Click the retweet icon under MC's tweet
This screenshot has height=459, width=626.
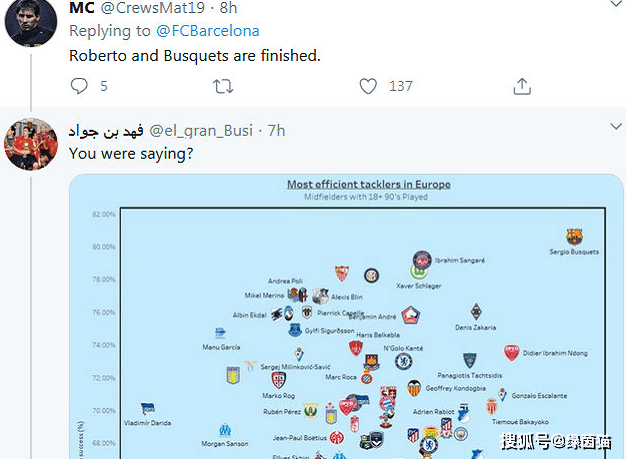click(223, 86)
